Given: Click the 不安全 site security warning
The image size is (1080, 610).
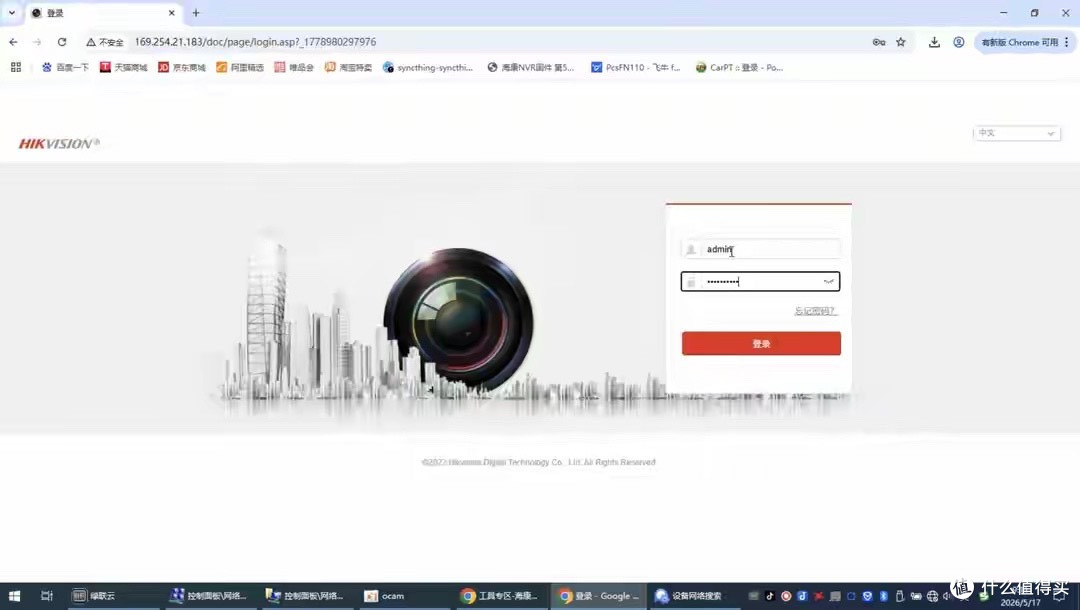Looking at the screenshot, I should coord(105,42).
